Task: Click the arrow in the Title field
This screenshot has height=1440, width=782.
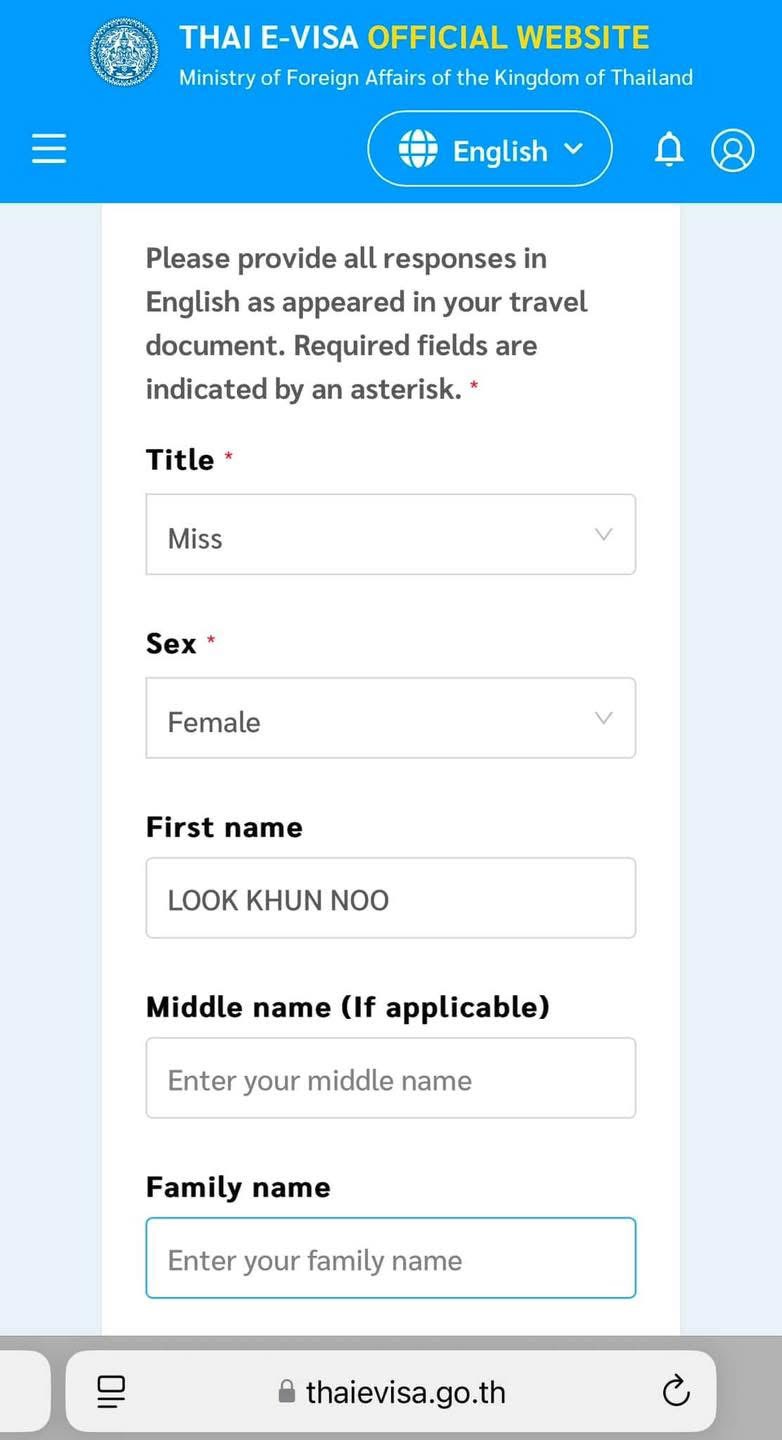Action: tap(603, 535)
